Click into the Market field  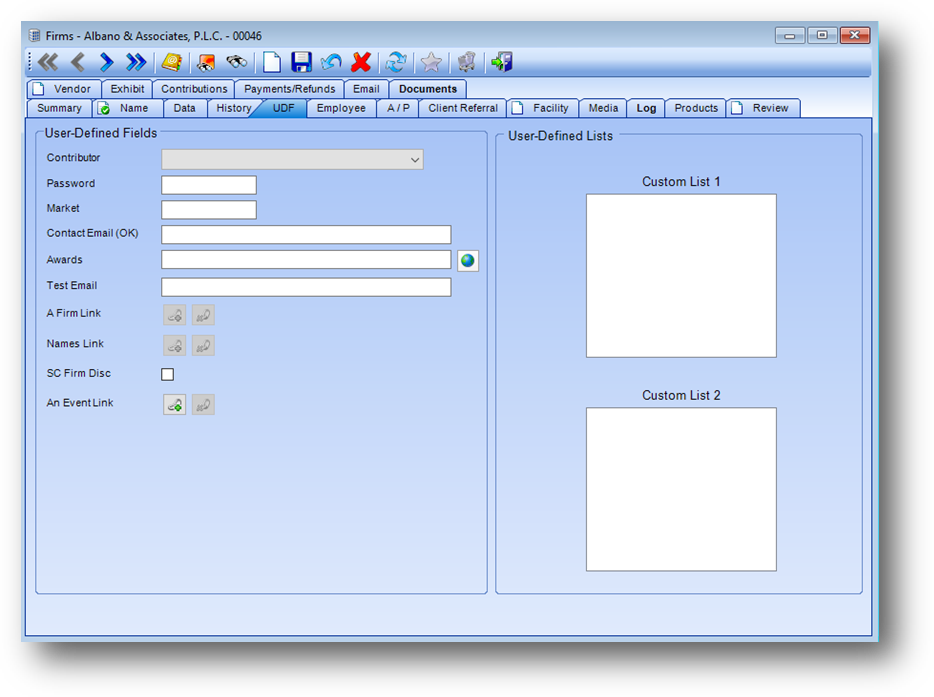tap(208, 210)
